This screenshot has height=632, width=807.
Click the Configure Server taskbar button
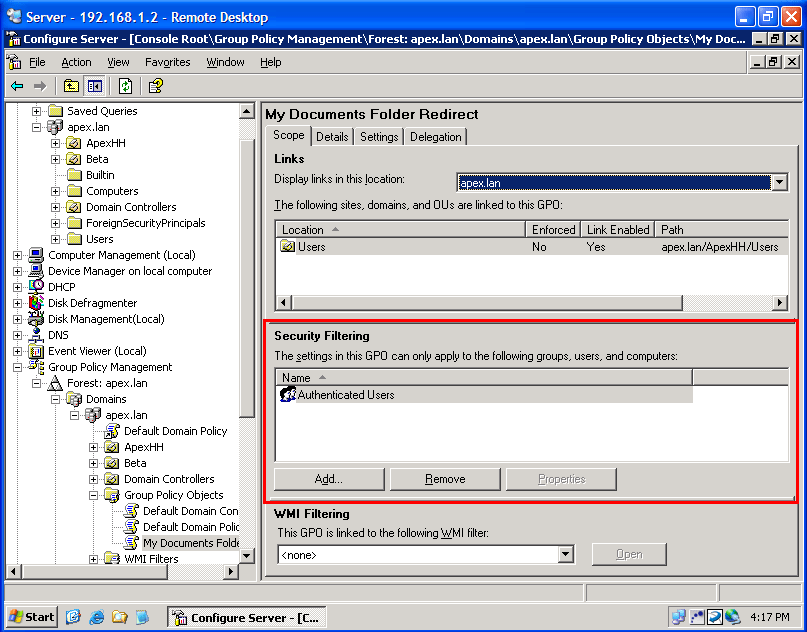click(x=247, y=617)
